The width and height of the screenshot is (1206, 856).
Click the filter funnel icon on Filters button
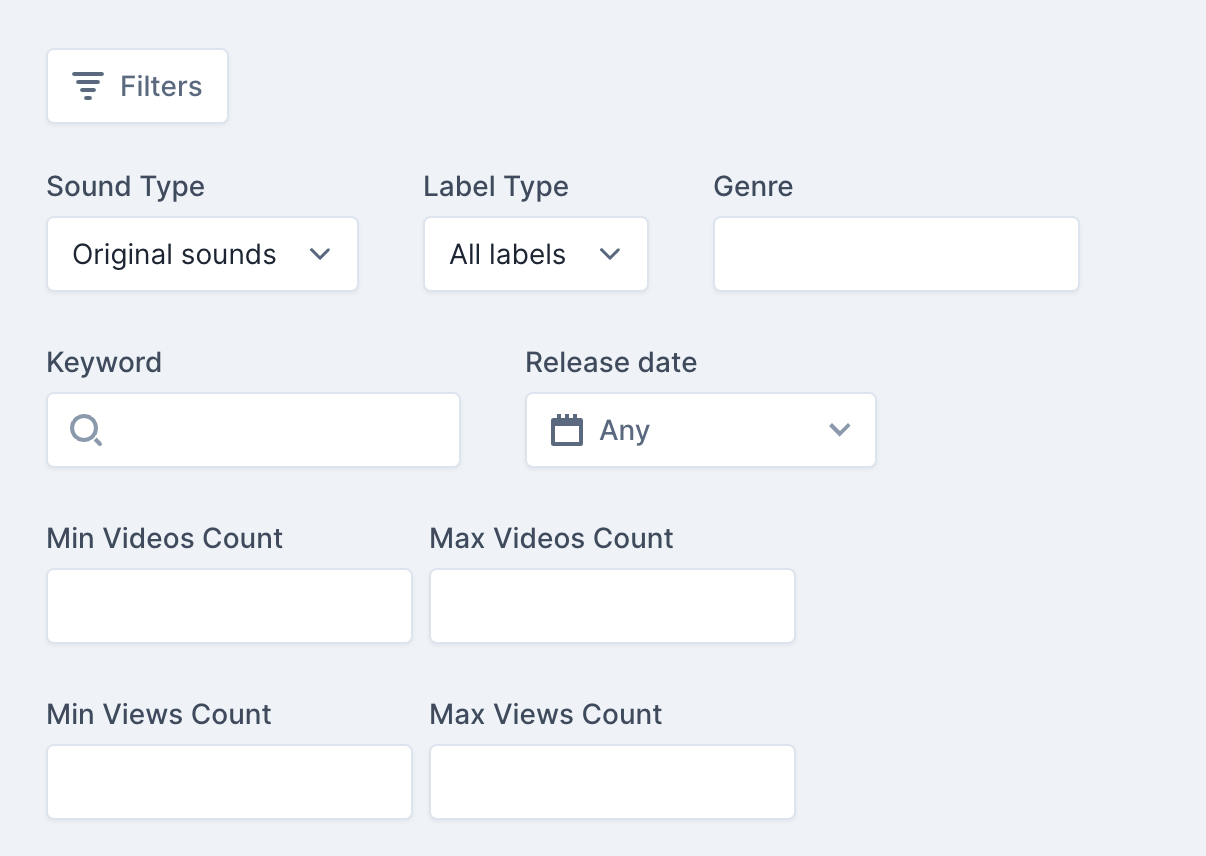point(88,85)
